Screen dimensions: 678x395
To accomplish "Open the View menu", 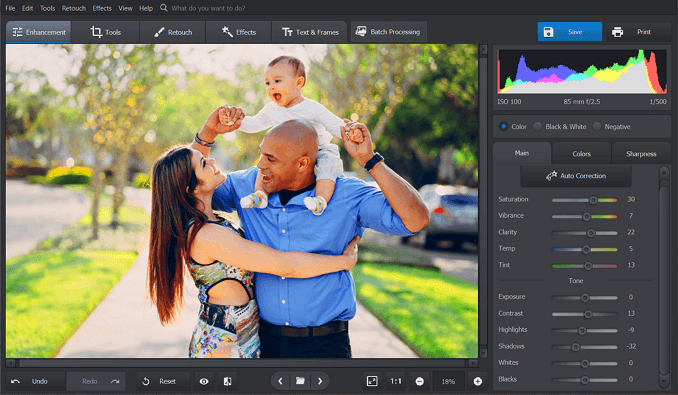I will coord(125,8).
